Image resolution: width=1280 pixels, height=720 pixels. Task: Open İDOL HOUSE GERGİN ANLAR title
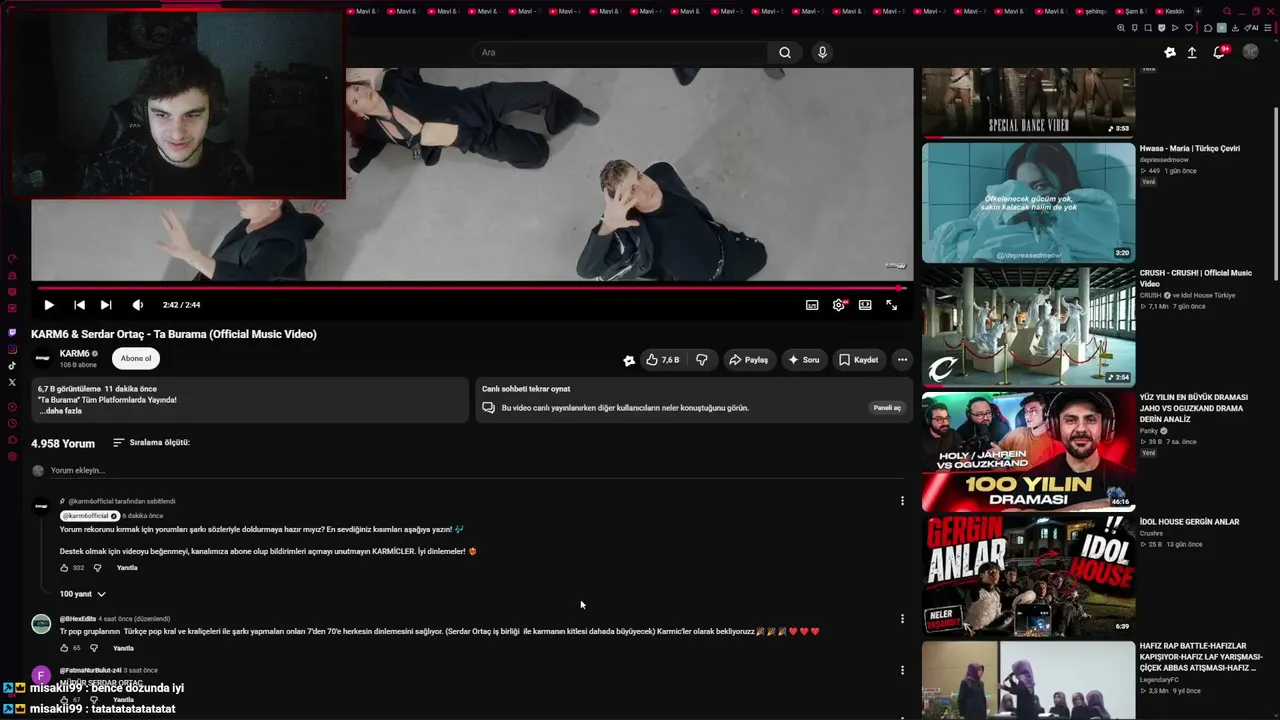(1189, 522)
